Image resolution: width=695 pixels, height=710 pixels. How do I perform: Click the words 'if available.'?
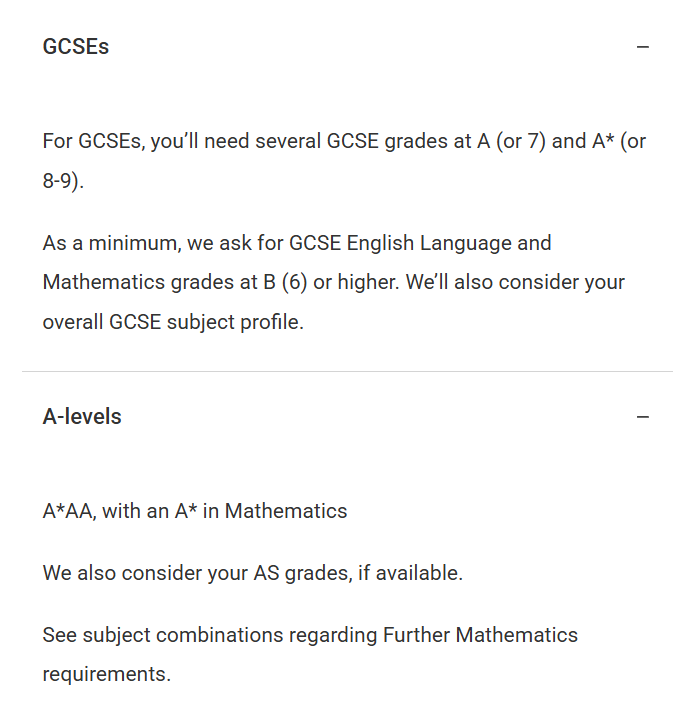point(411,573)
